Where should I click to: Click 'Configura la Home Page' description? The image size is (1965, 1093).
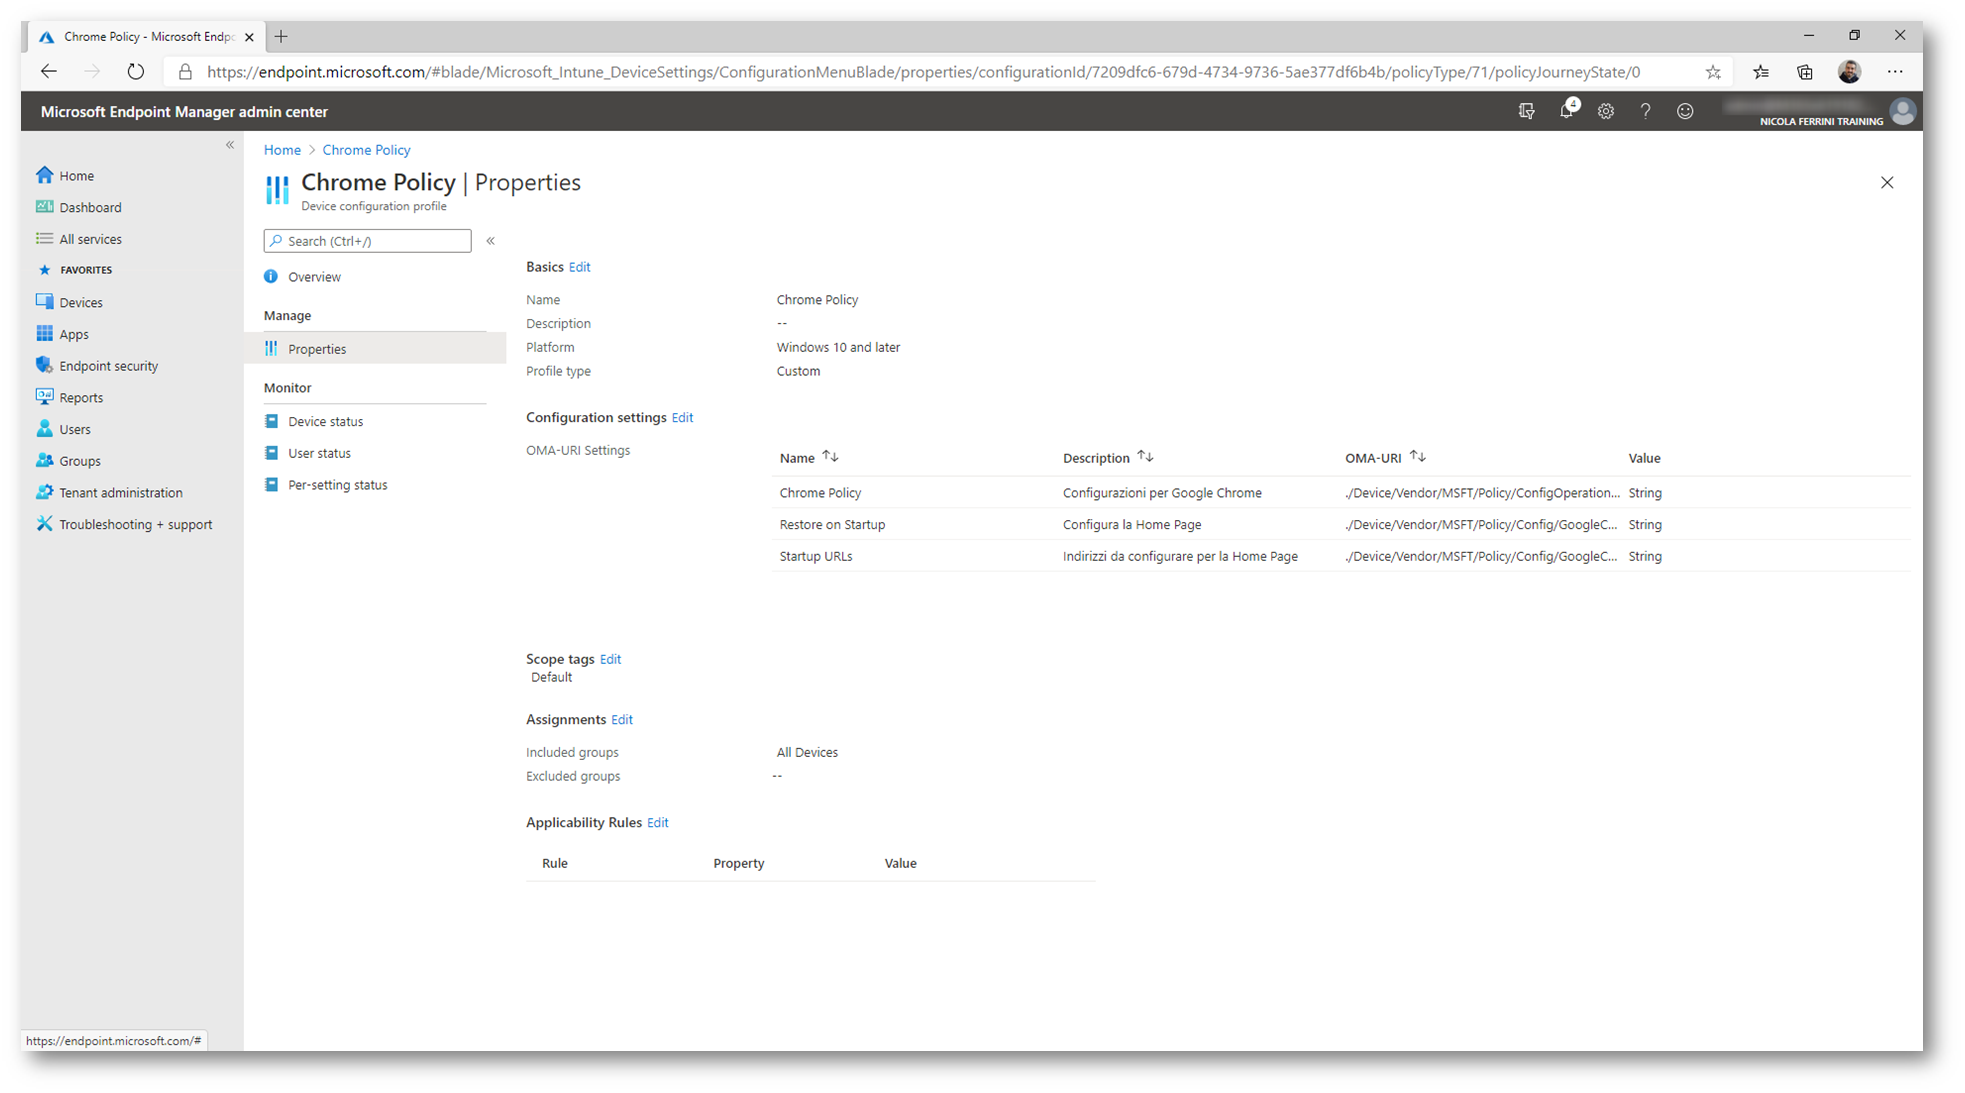[x=1132, y=525]
